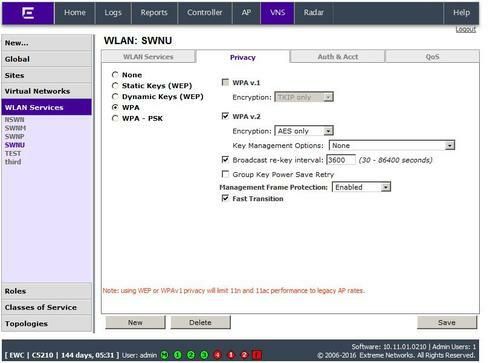Click the Save button
The height and width of the screenshot is (363, 490).
click(447, 322)
